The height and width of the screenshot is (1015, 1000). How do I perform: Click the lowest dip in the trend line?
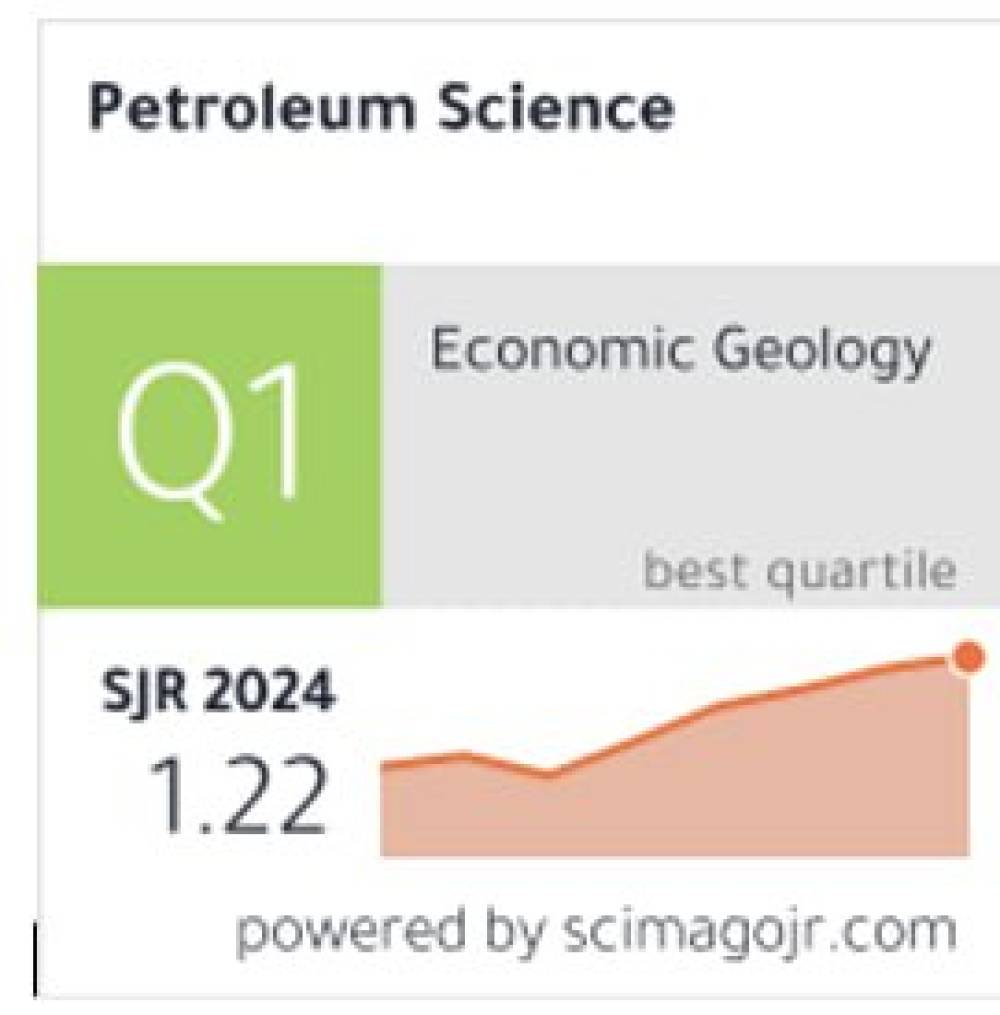[x=547, y=773]
